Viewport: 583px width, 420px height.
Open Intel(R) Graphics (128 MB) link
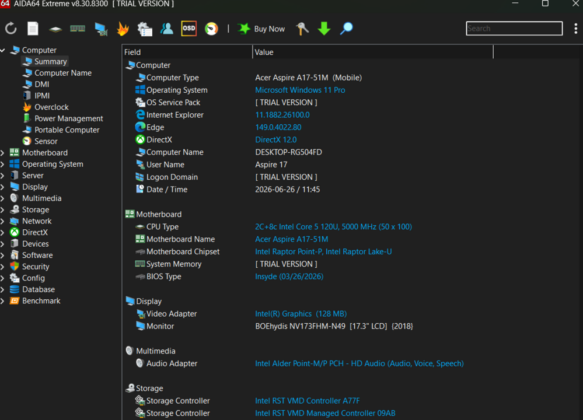coord(301,314)
